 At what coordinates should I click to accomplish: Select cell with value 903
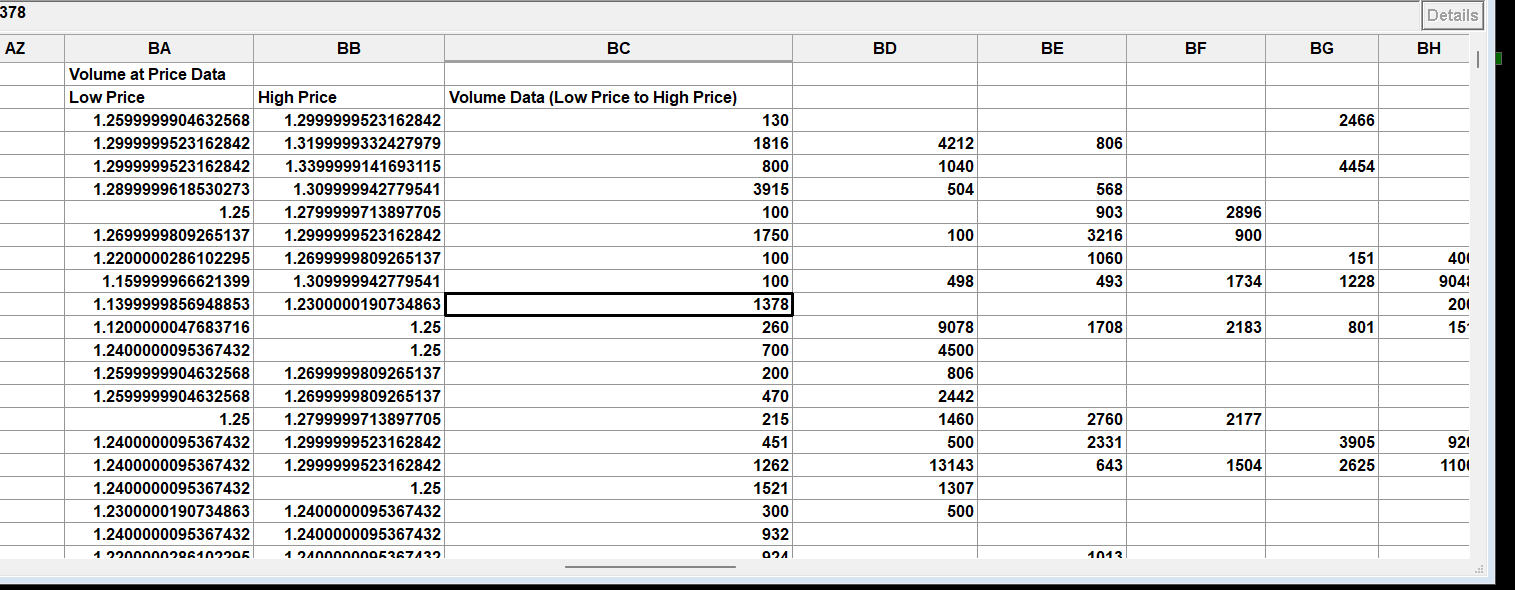click(1052, 212)
